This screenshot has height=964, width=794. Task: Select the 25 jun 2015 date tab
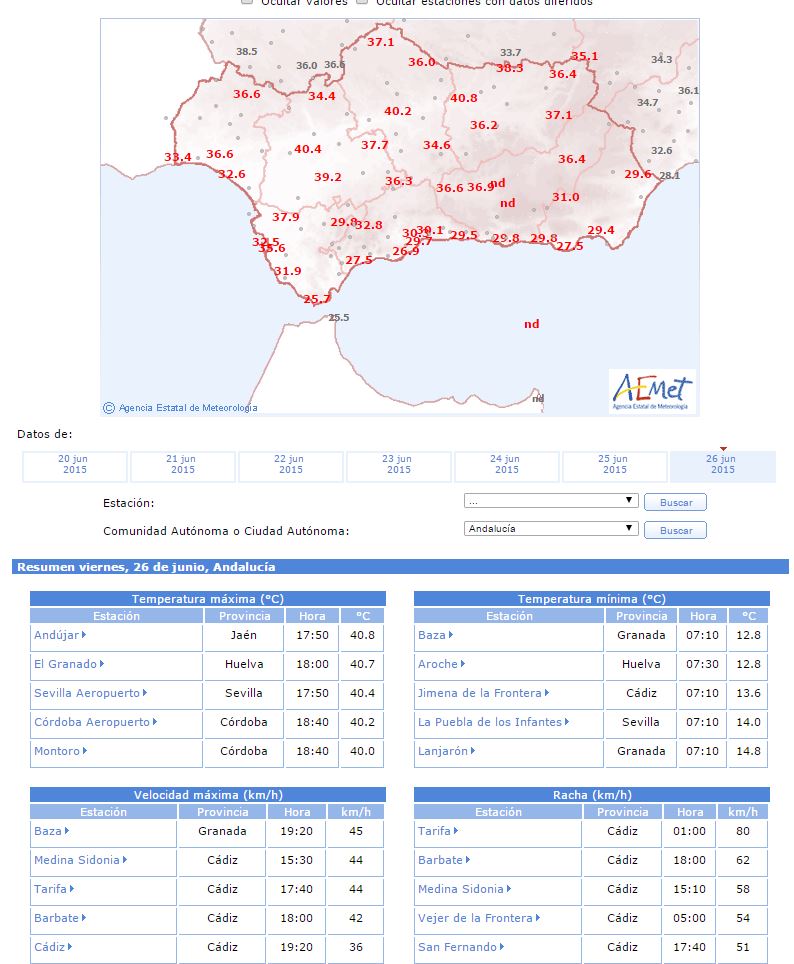[x=614, y=467]
